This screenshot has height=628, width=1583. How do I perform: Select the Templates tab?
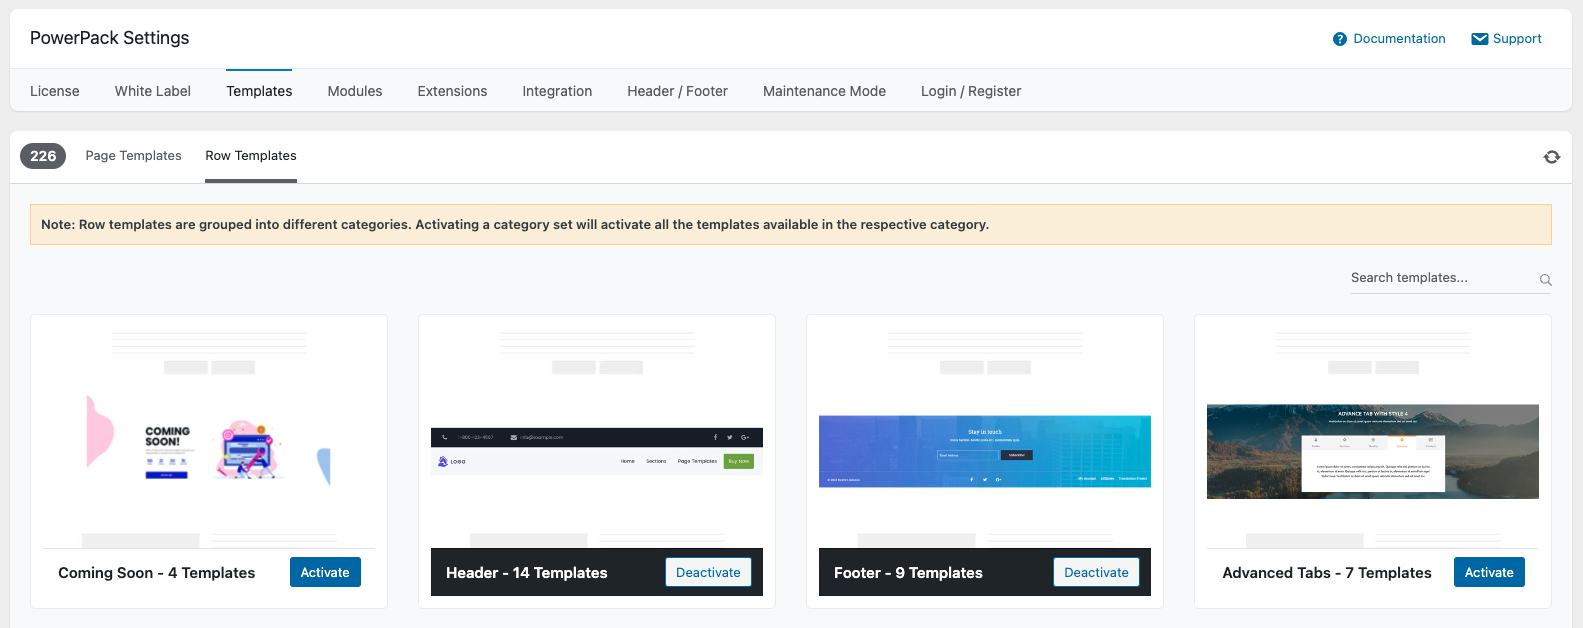click(259, 91)
